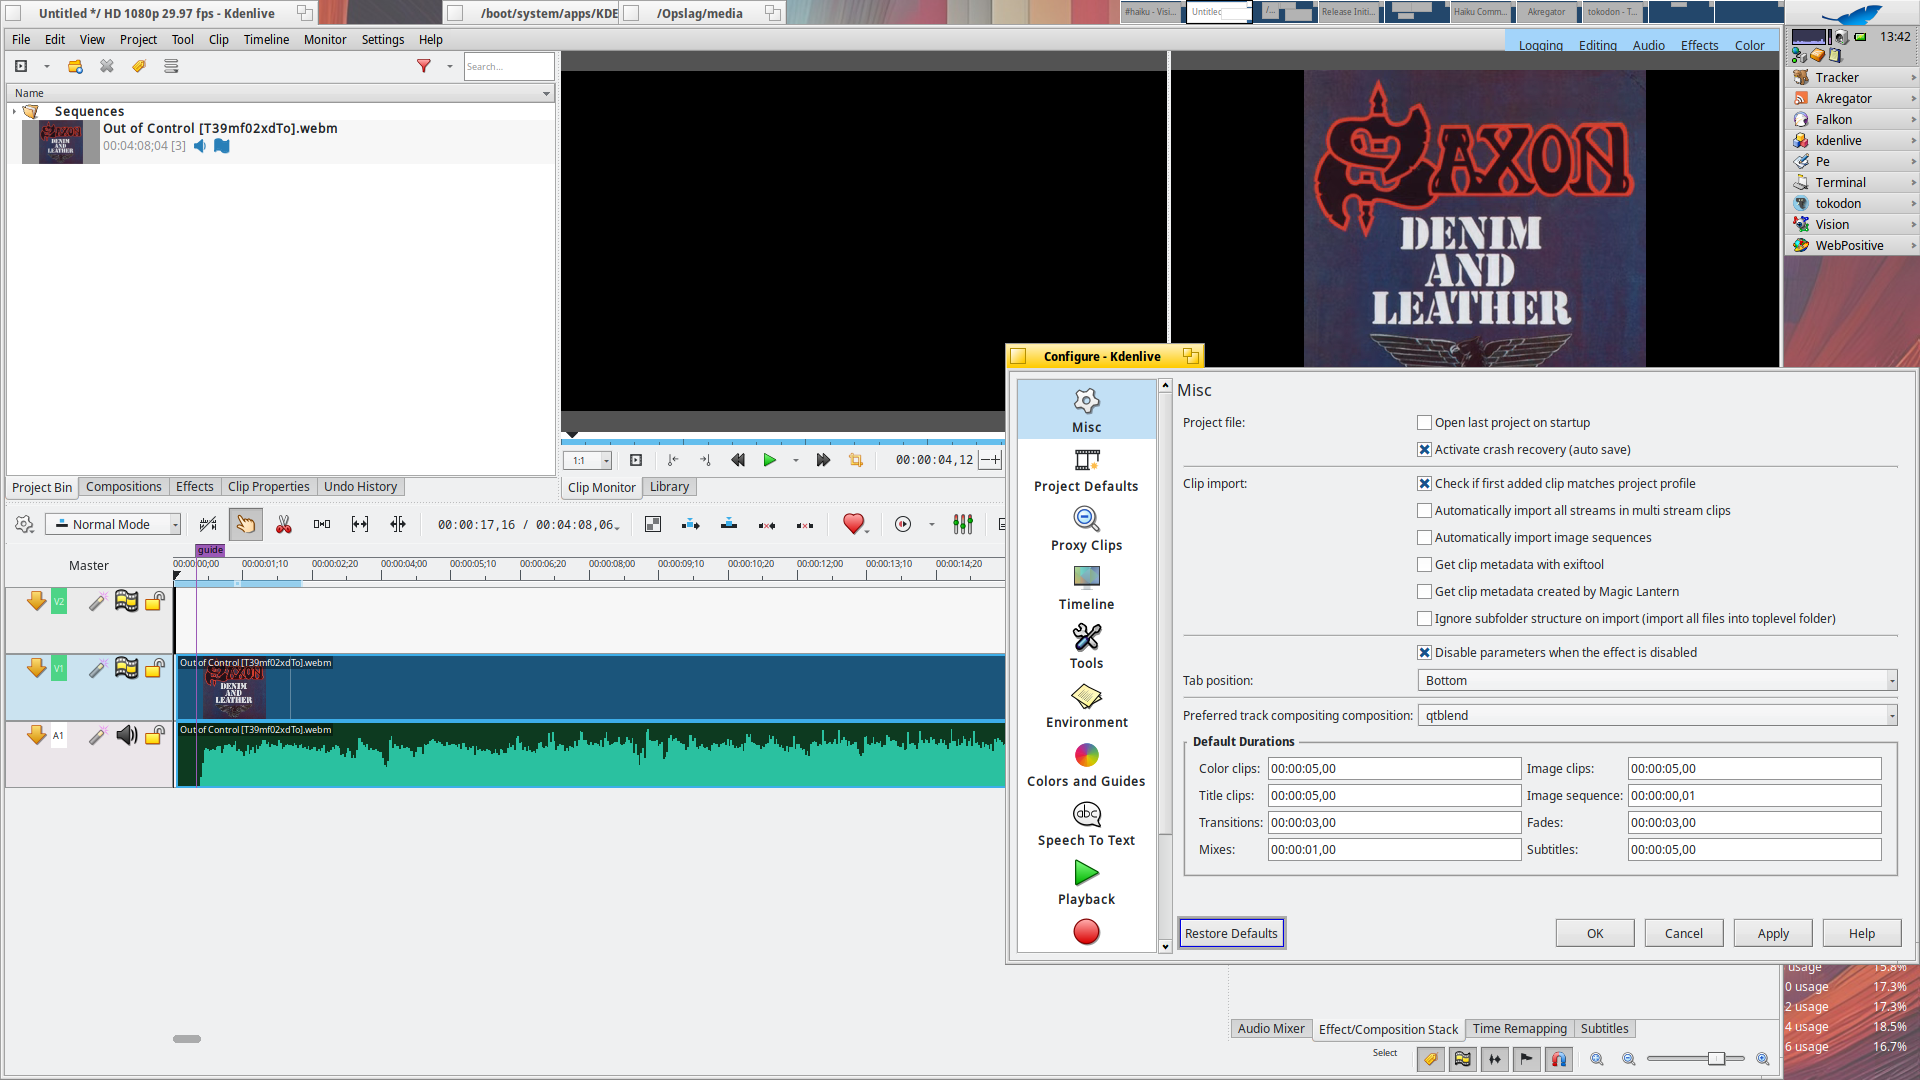1920x1080 pixels.
Task: Click rewind button in Clip Monitor
Action: [738, 460]
